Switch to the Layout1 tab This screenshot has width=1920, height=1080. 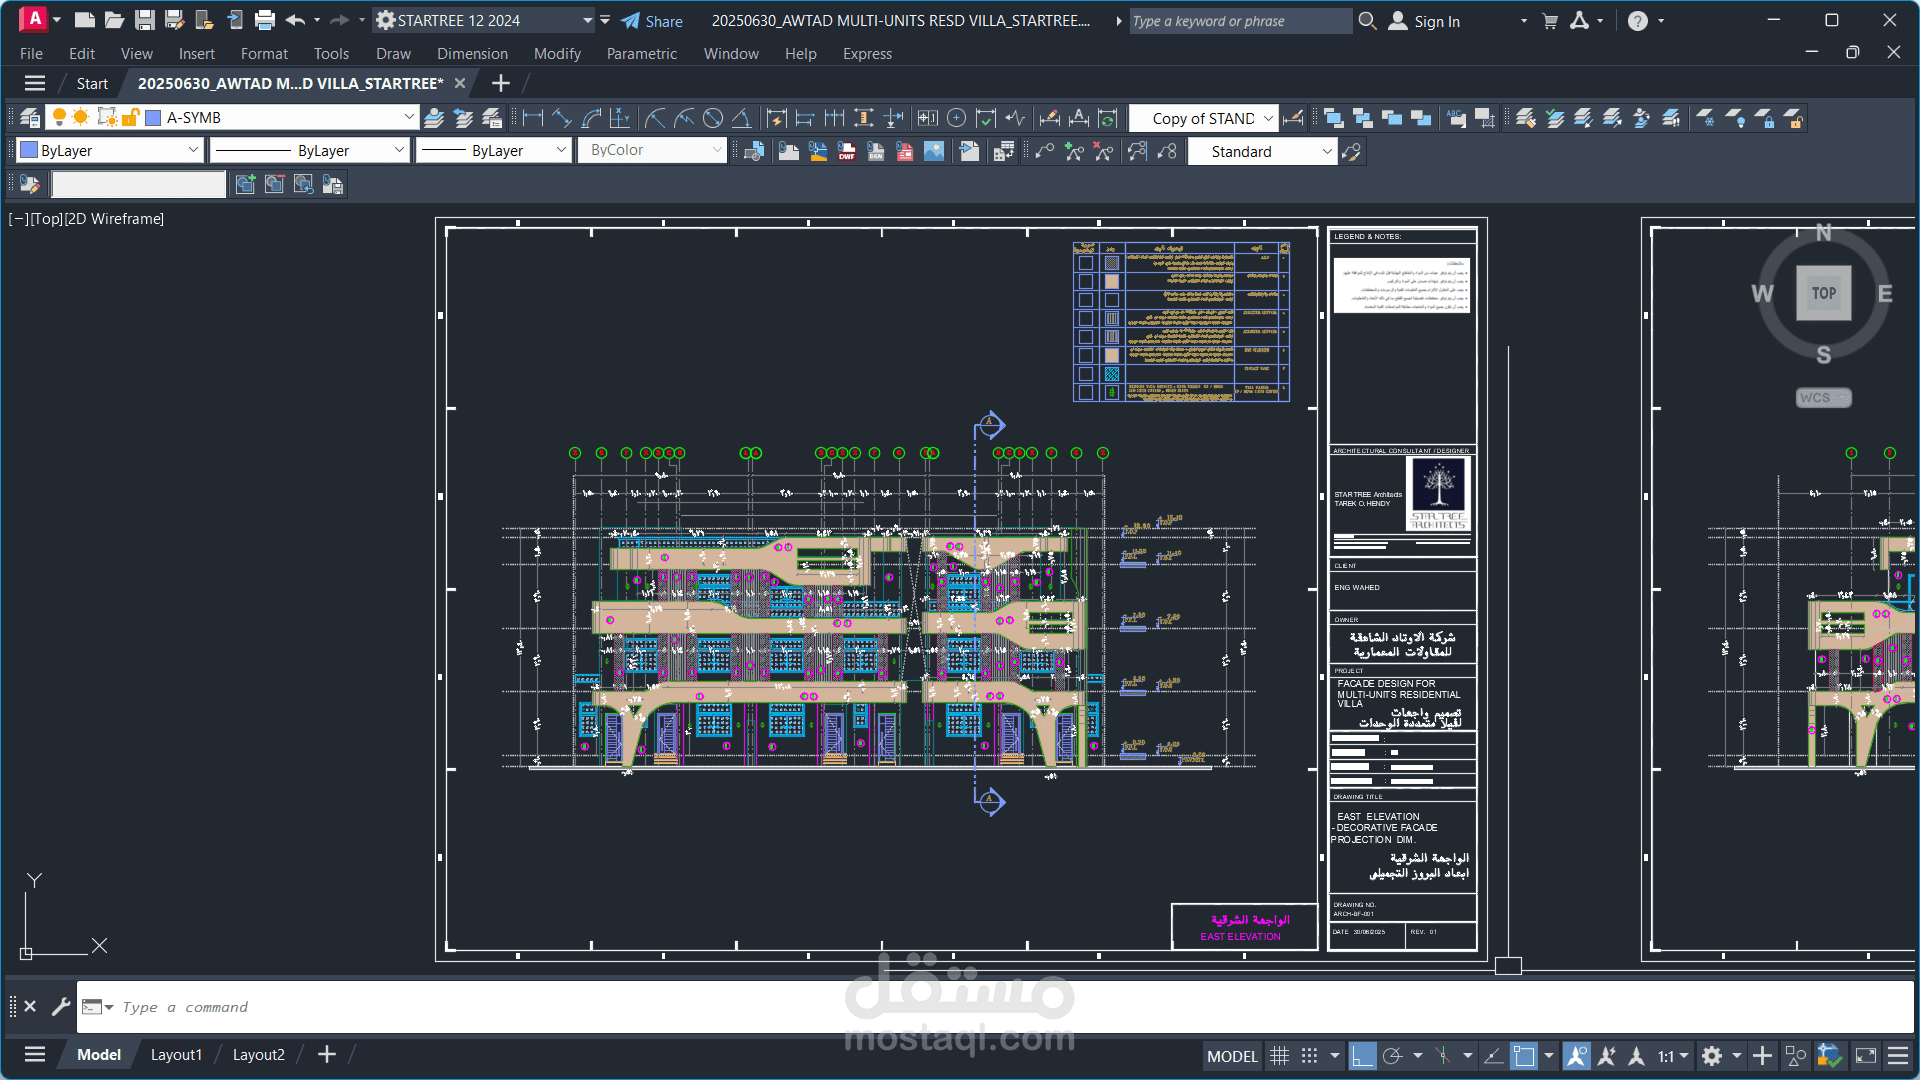tap(176, 1055)
